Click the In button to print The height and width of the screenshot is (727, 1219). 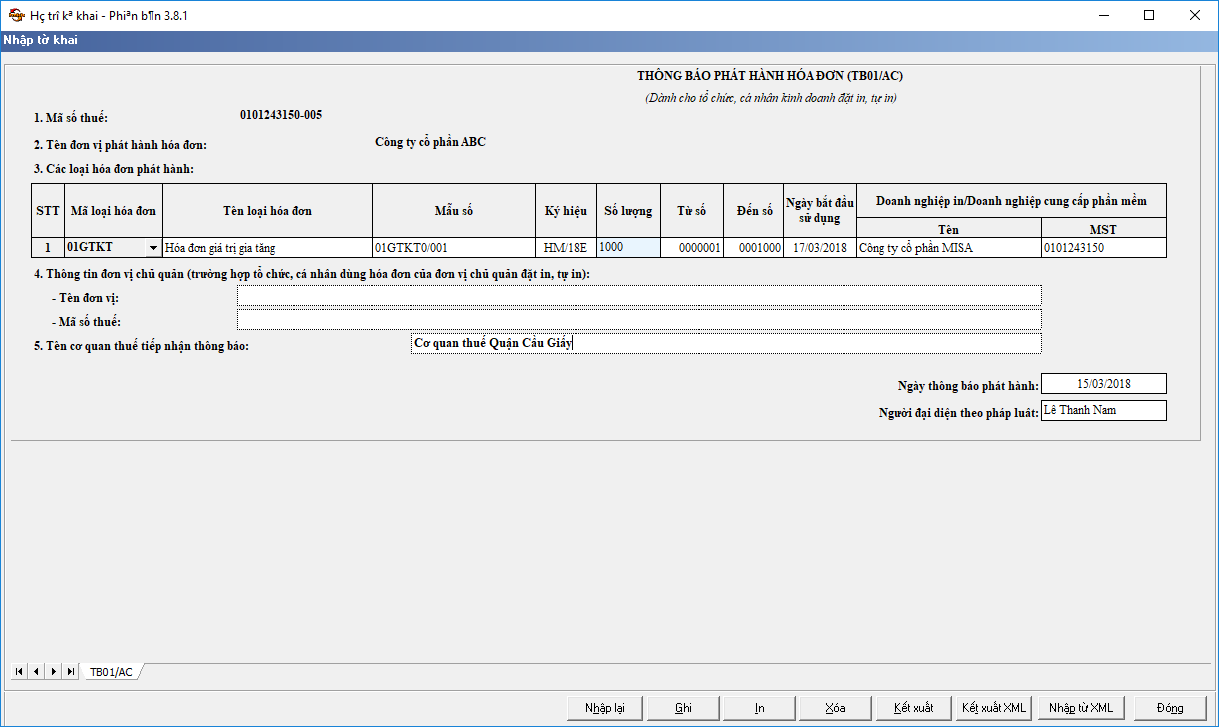click(x=760, y=708)
